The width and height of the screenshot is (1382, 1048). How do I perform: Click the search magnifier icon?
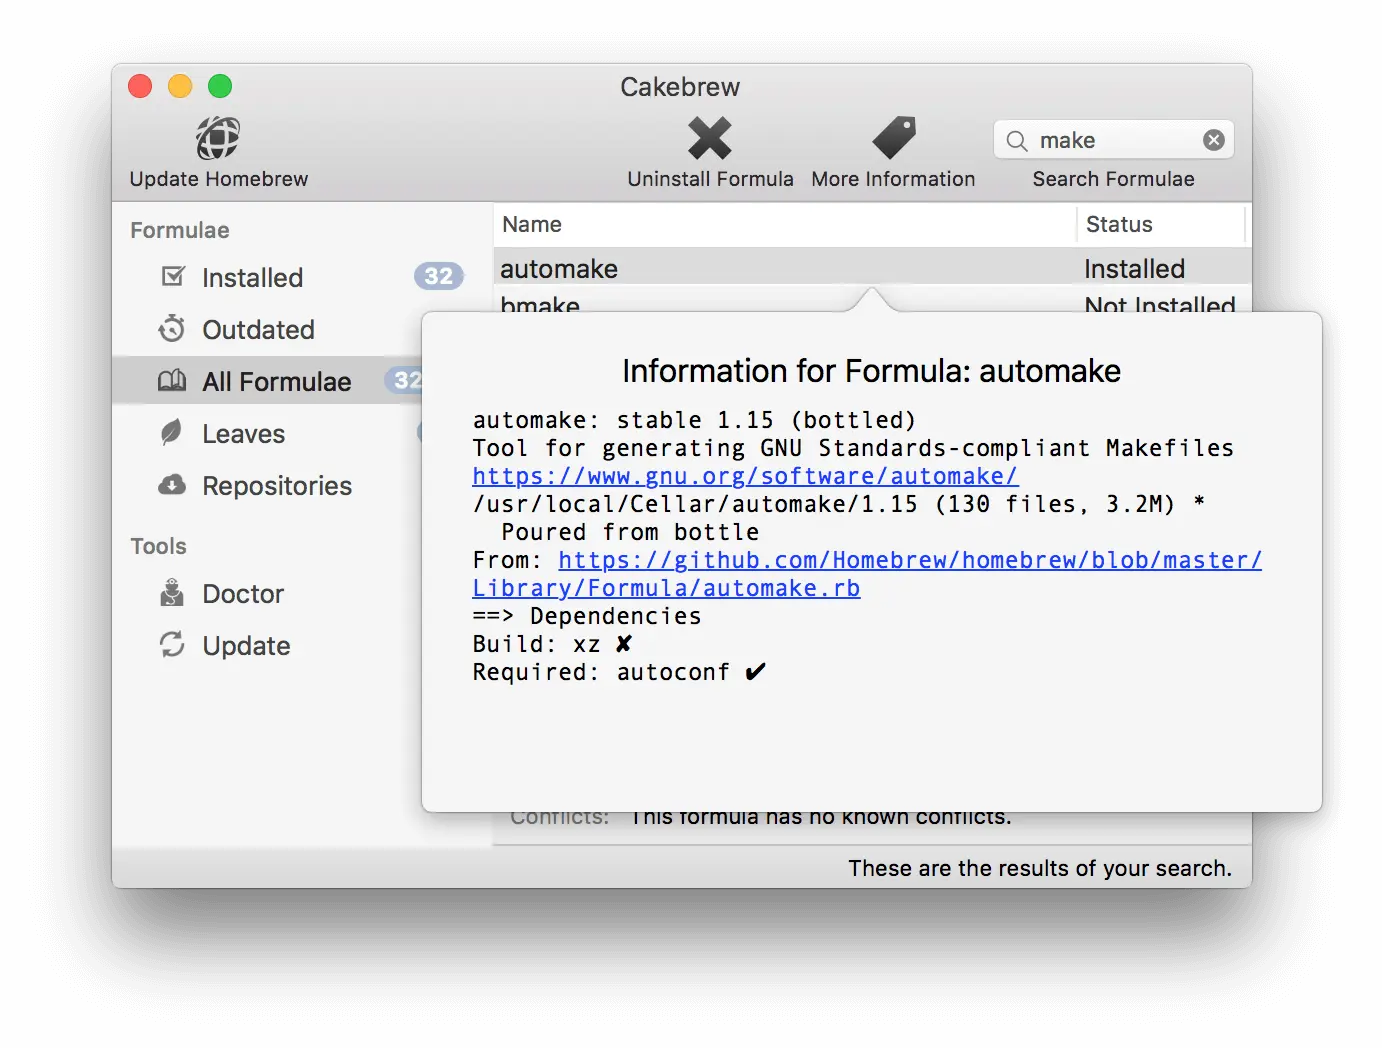(1017, 141)
